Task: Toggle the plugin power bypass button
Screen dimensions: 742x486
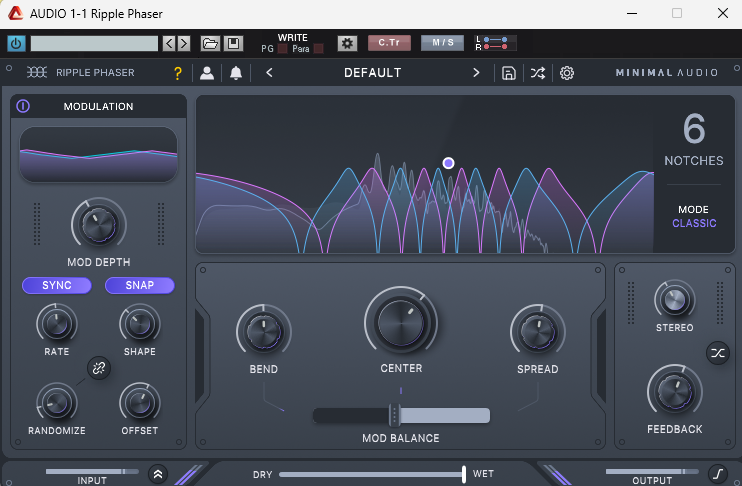Action: click(x=16, y=44)
